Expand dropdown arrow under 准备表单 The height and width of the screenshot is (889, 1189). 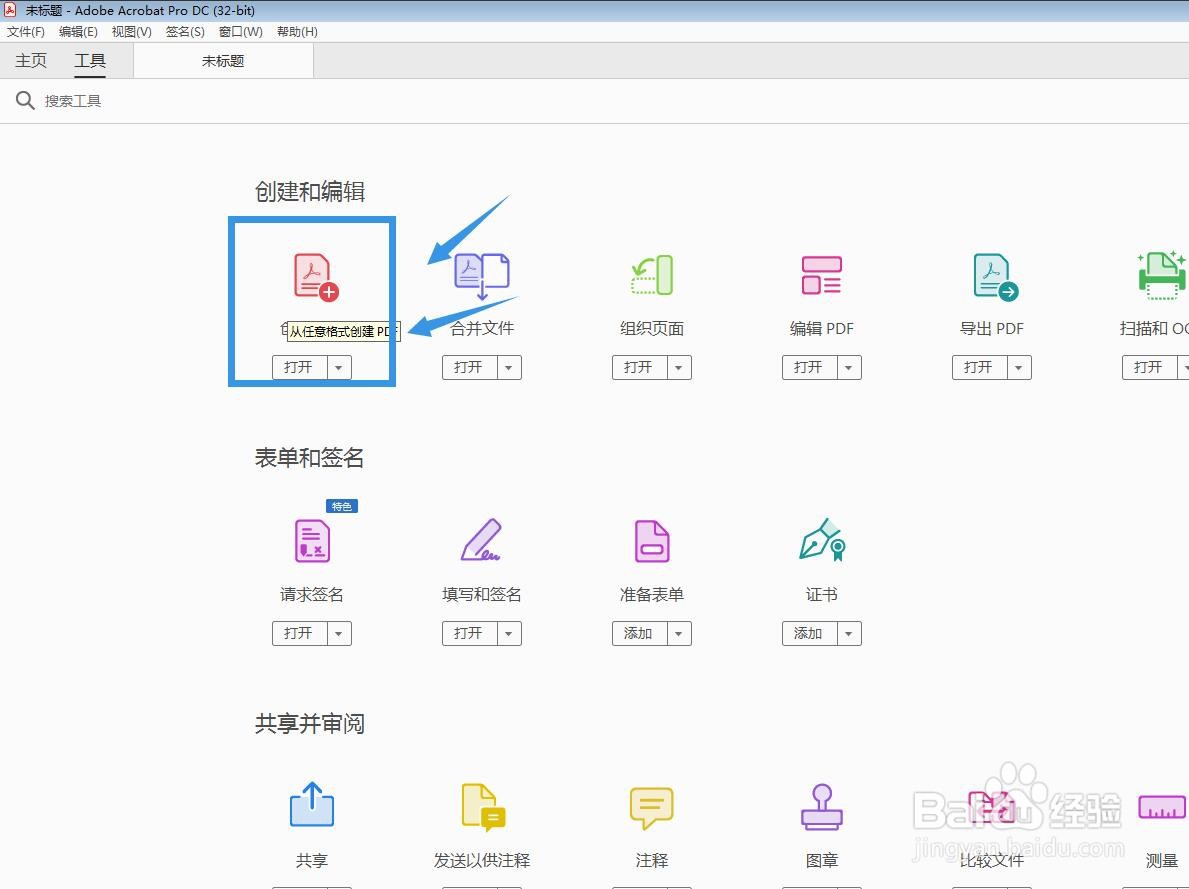tap(679, 633)
